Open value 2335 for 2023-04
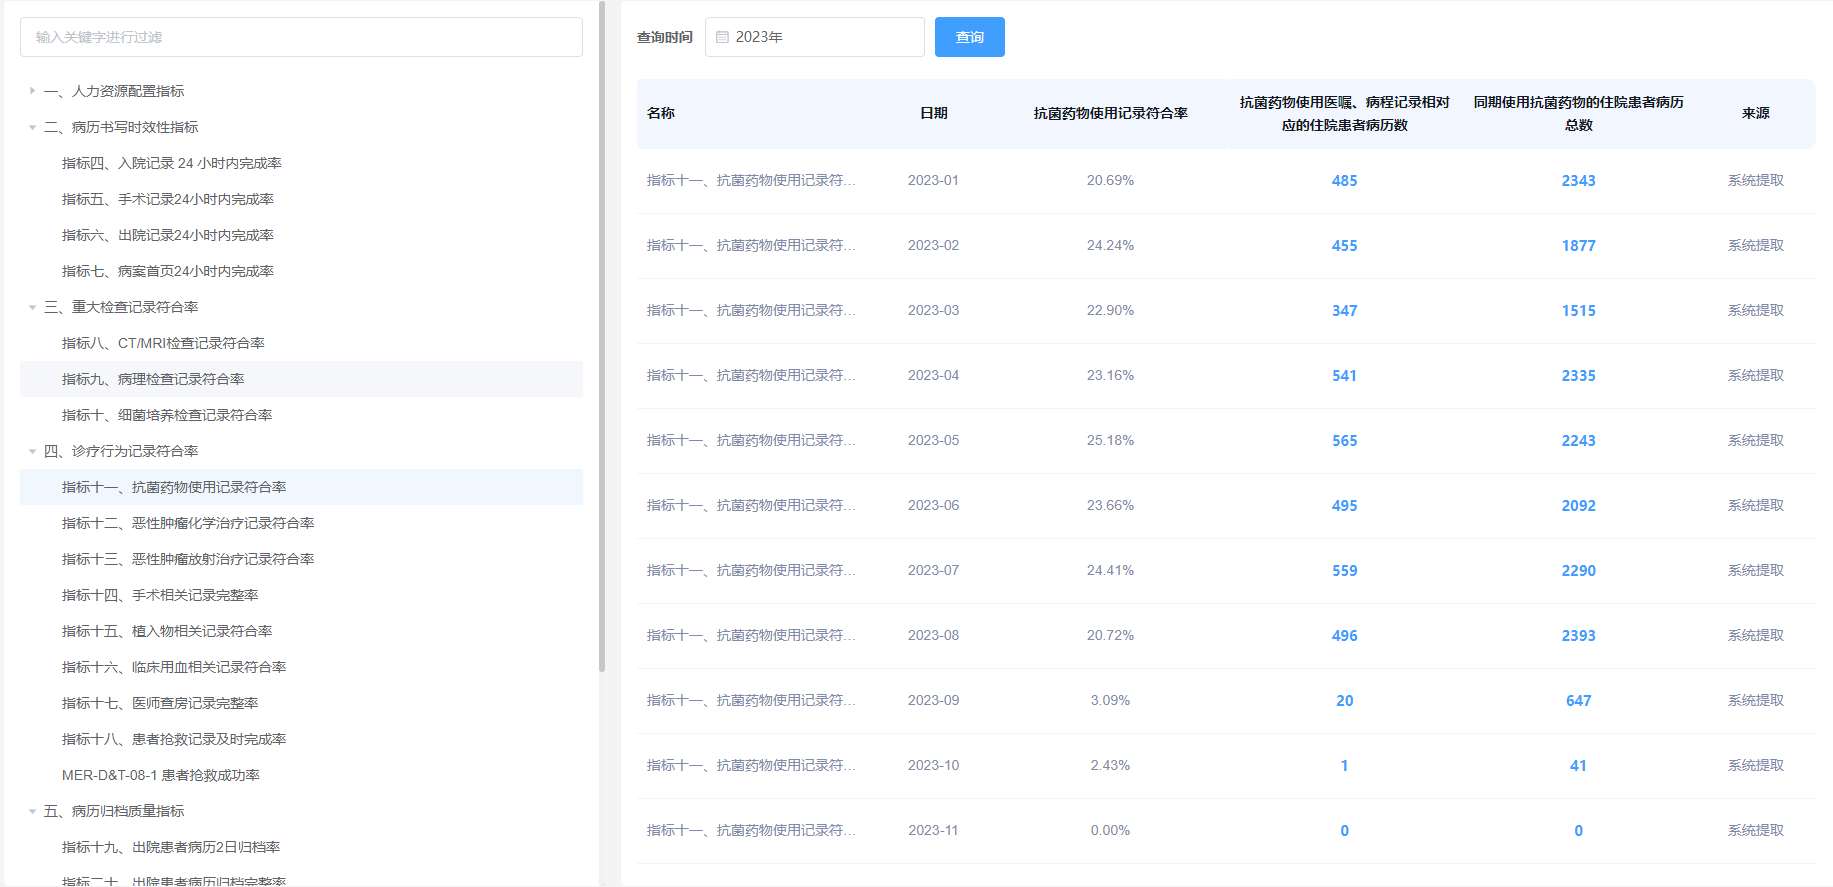The height and width of the screenshot is (887, 1833). tap(1578, 376)
